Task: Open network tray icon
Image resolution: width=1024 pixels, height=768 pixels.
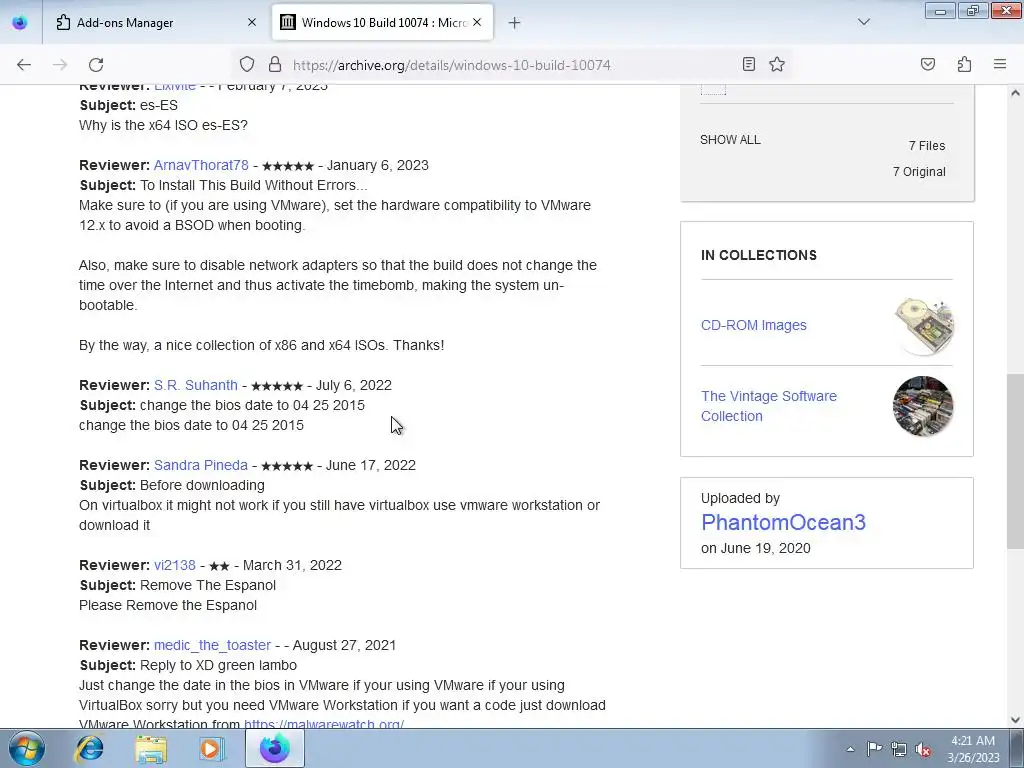Action: (899, 749)
